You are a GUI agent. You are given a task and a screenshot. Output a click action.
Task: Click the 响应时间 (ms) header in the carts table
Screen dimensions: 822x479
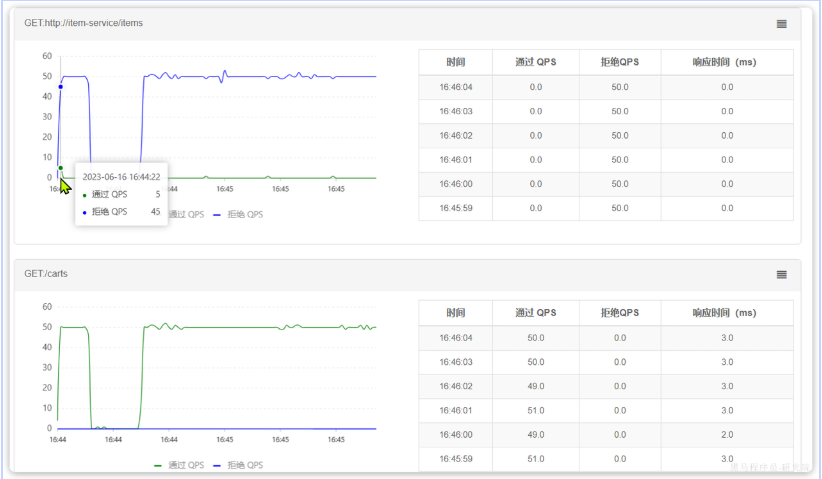(x=726, y=313)
